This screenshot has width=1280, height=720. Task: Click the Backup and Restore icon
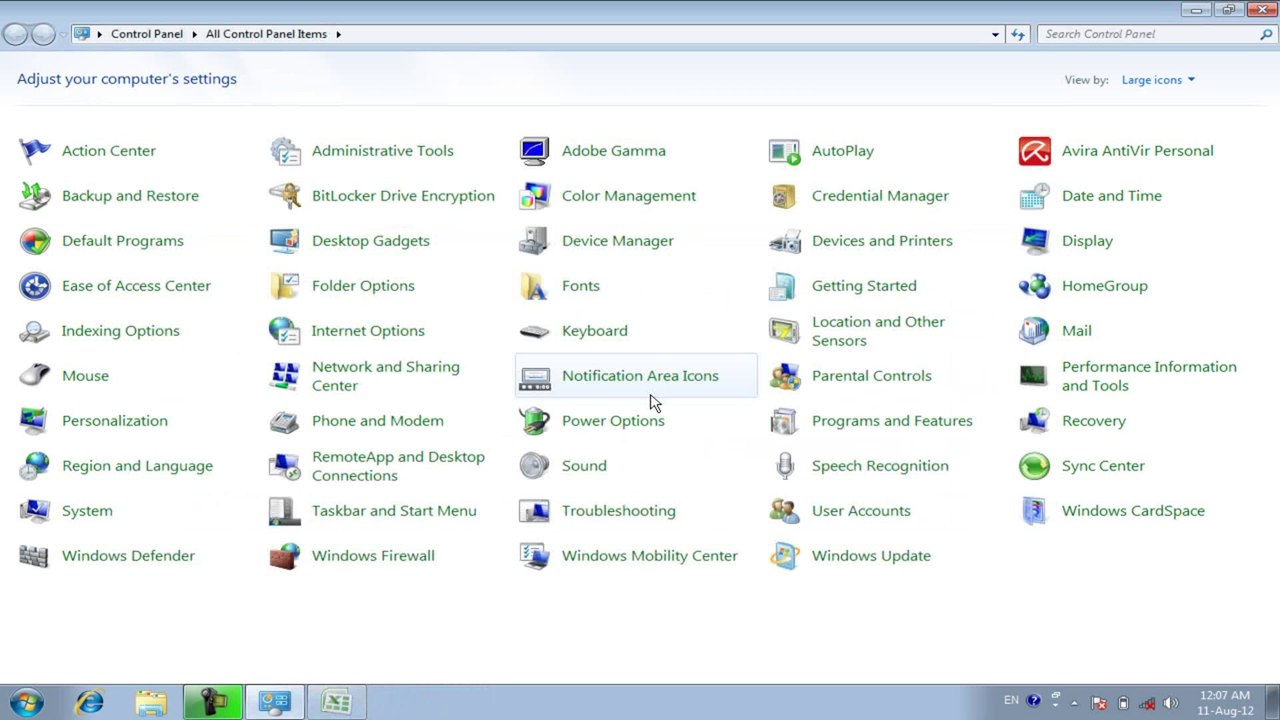35,196
